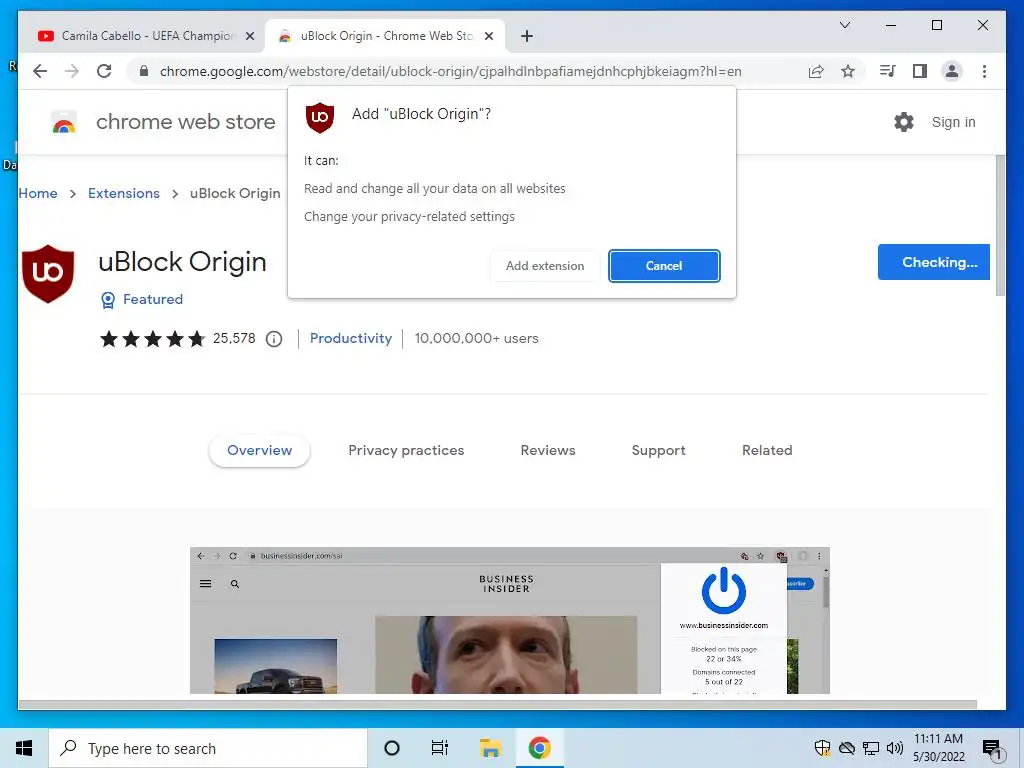Open the network tray icon

871,748
